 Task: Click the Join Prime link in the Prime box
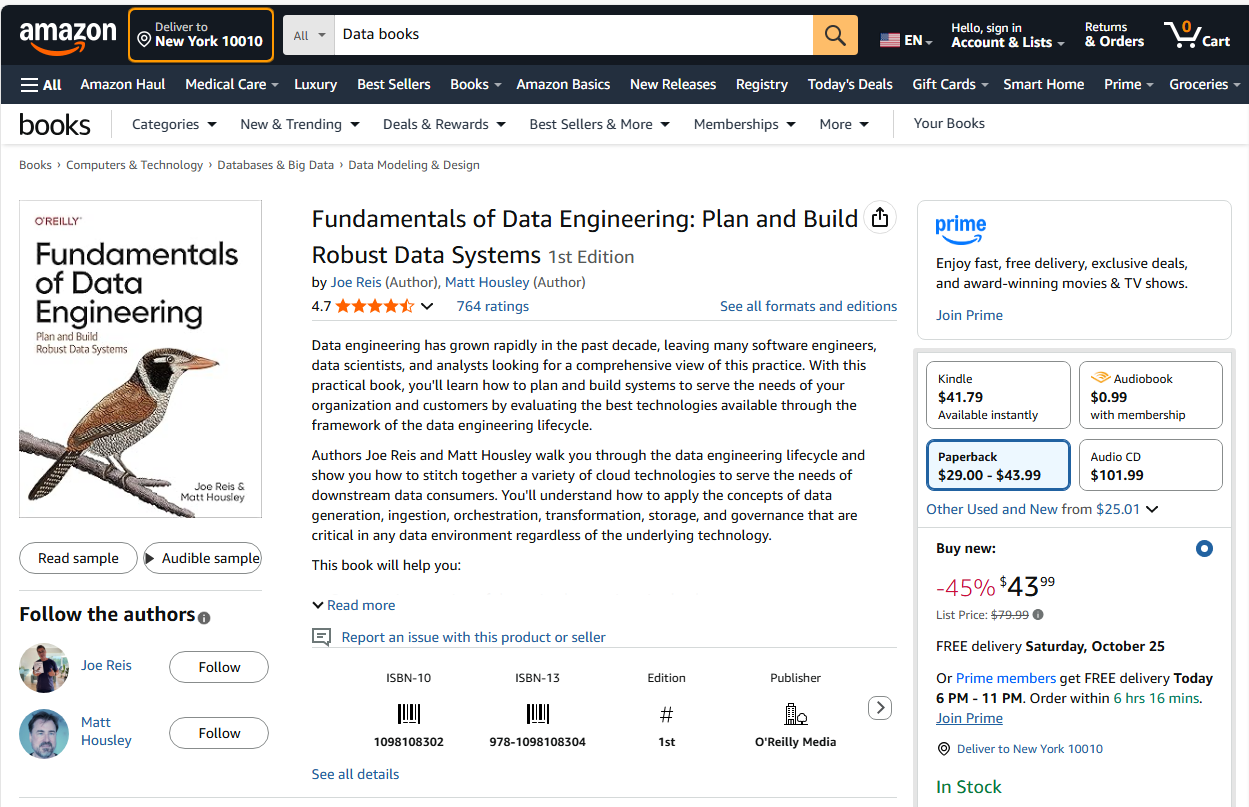pos(969,315)
